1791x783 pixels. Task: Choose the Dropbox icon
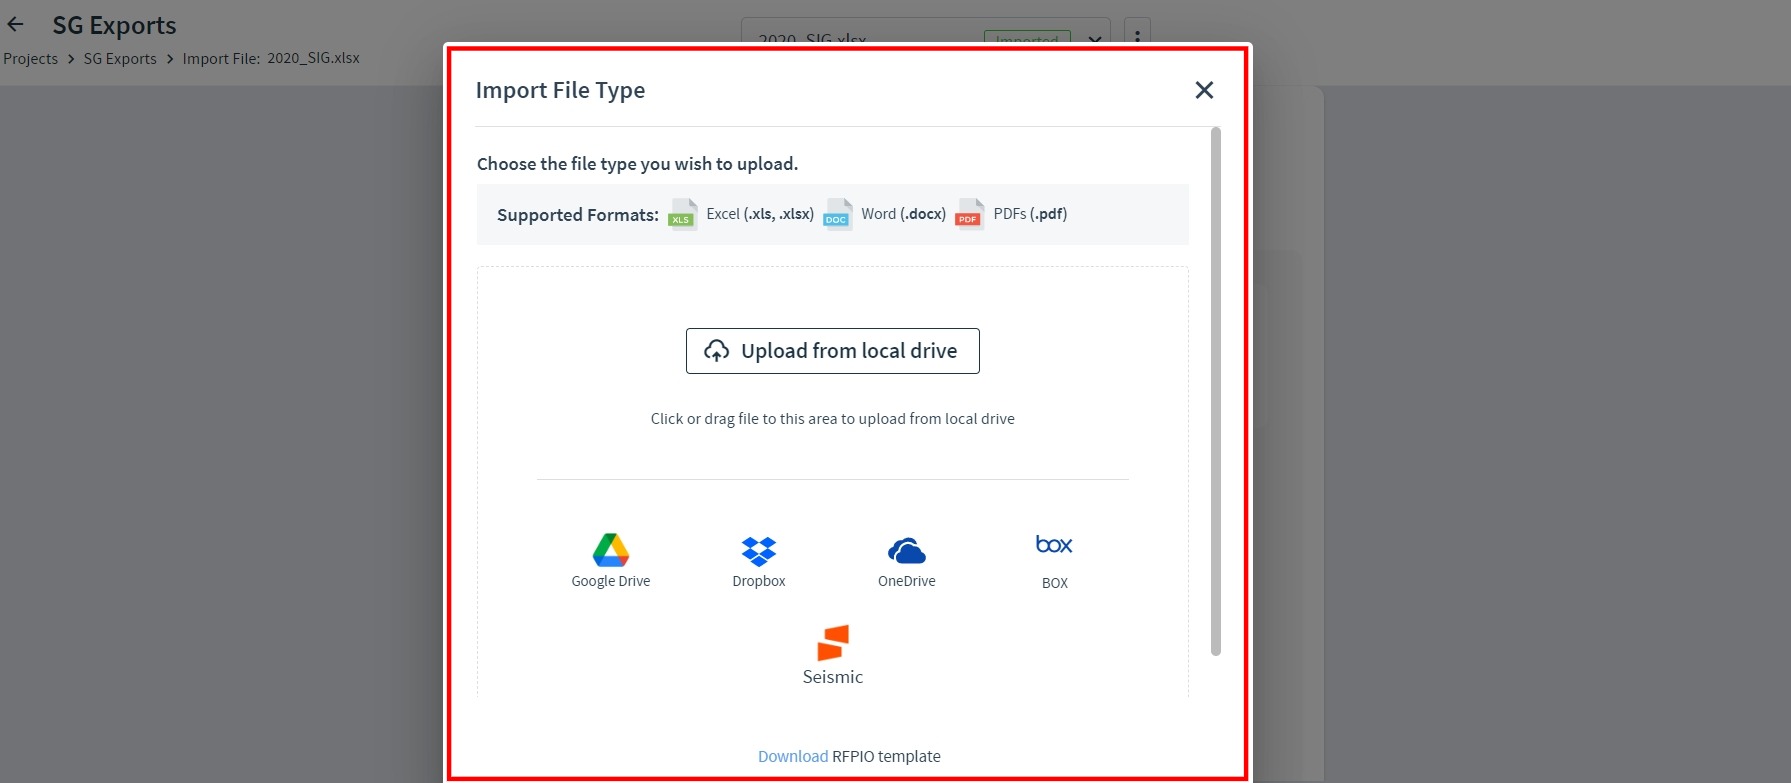(x=758, y=550)
